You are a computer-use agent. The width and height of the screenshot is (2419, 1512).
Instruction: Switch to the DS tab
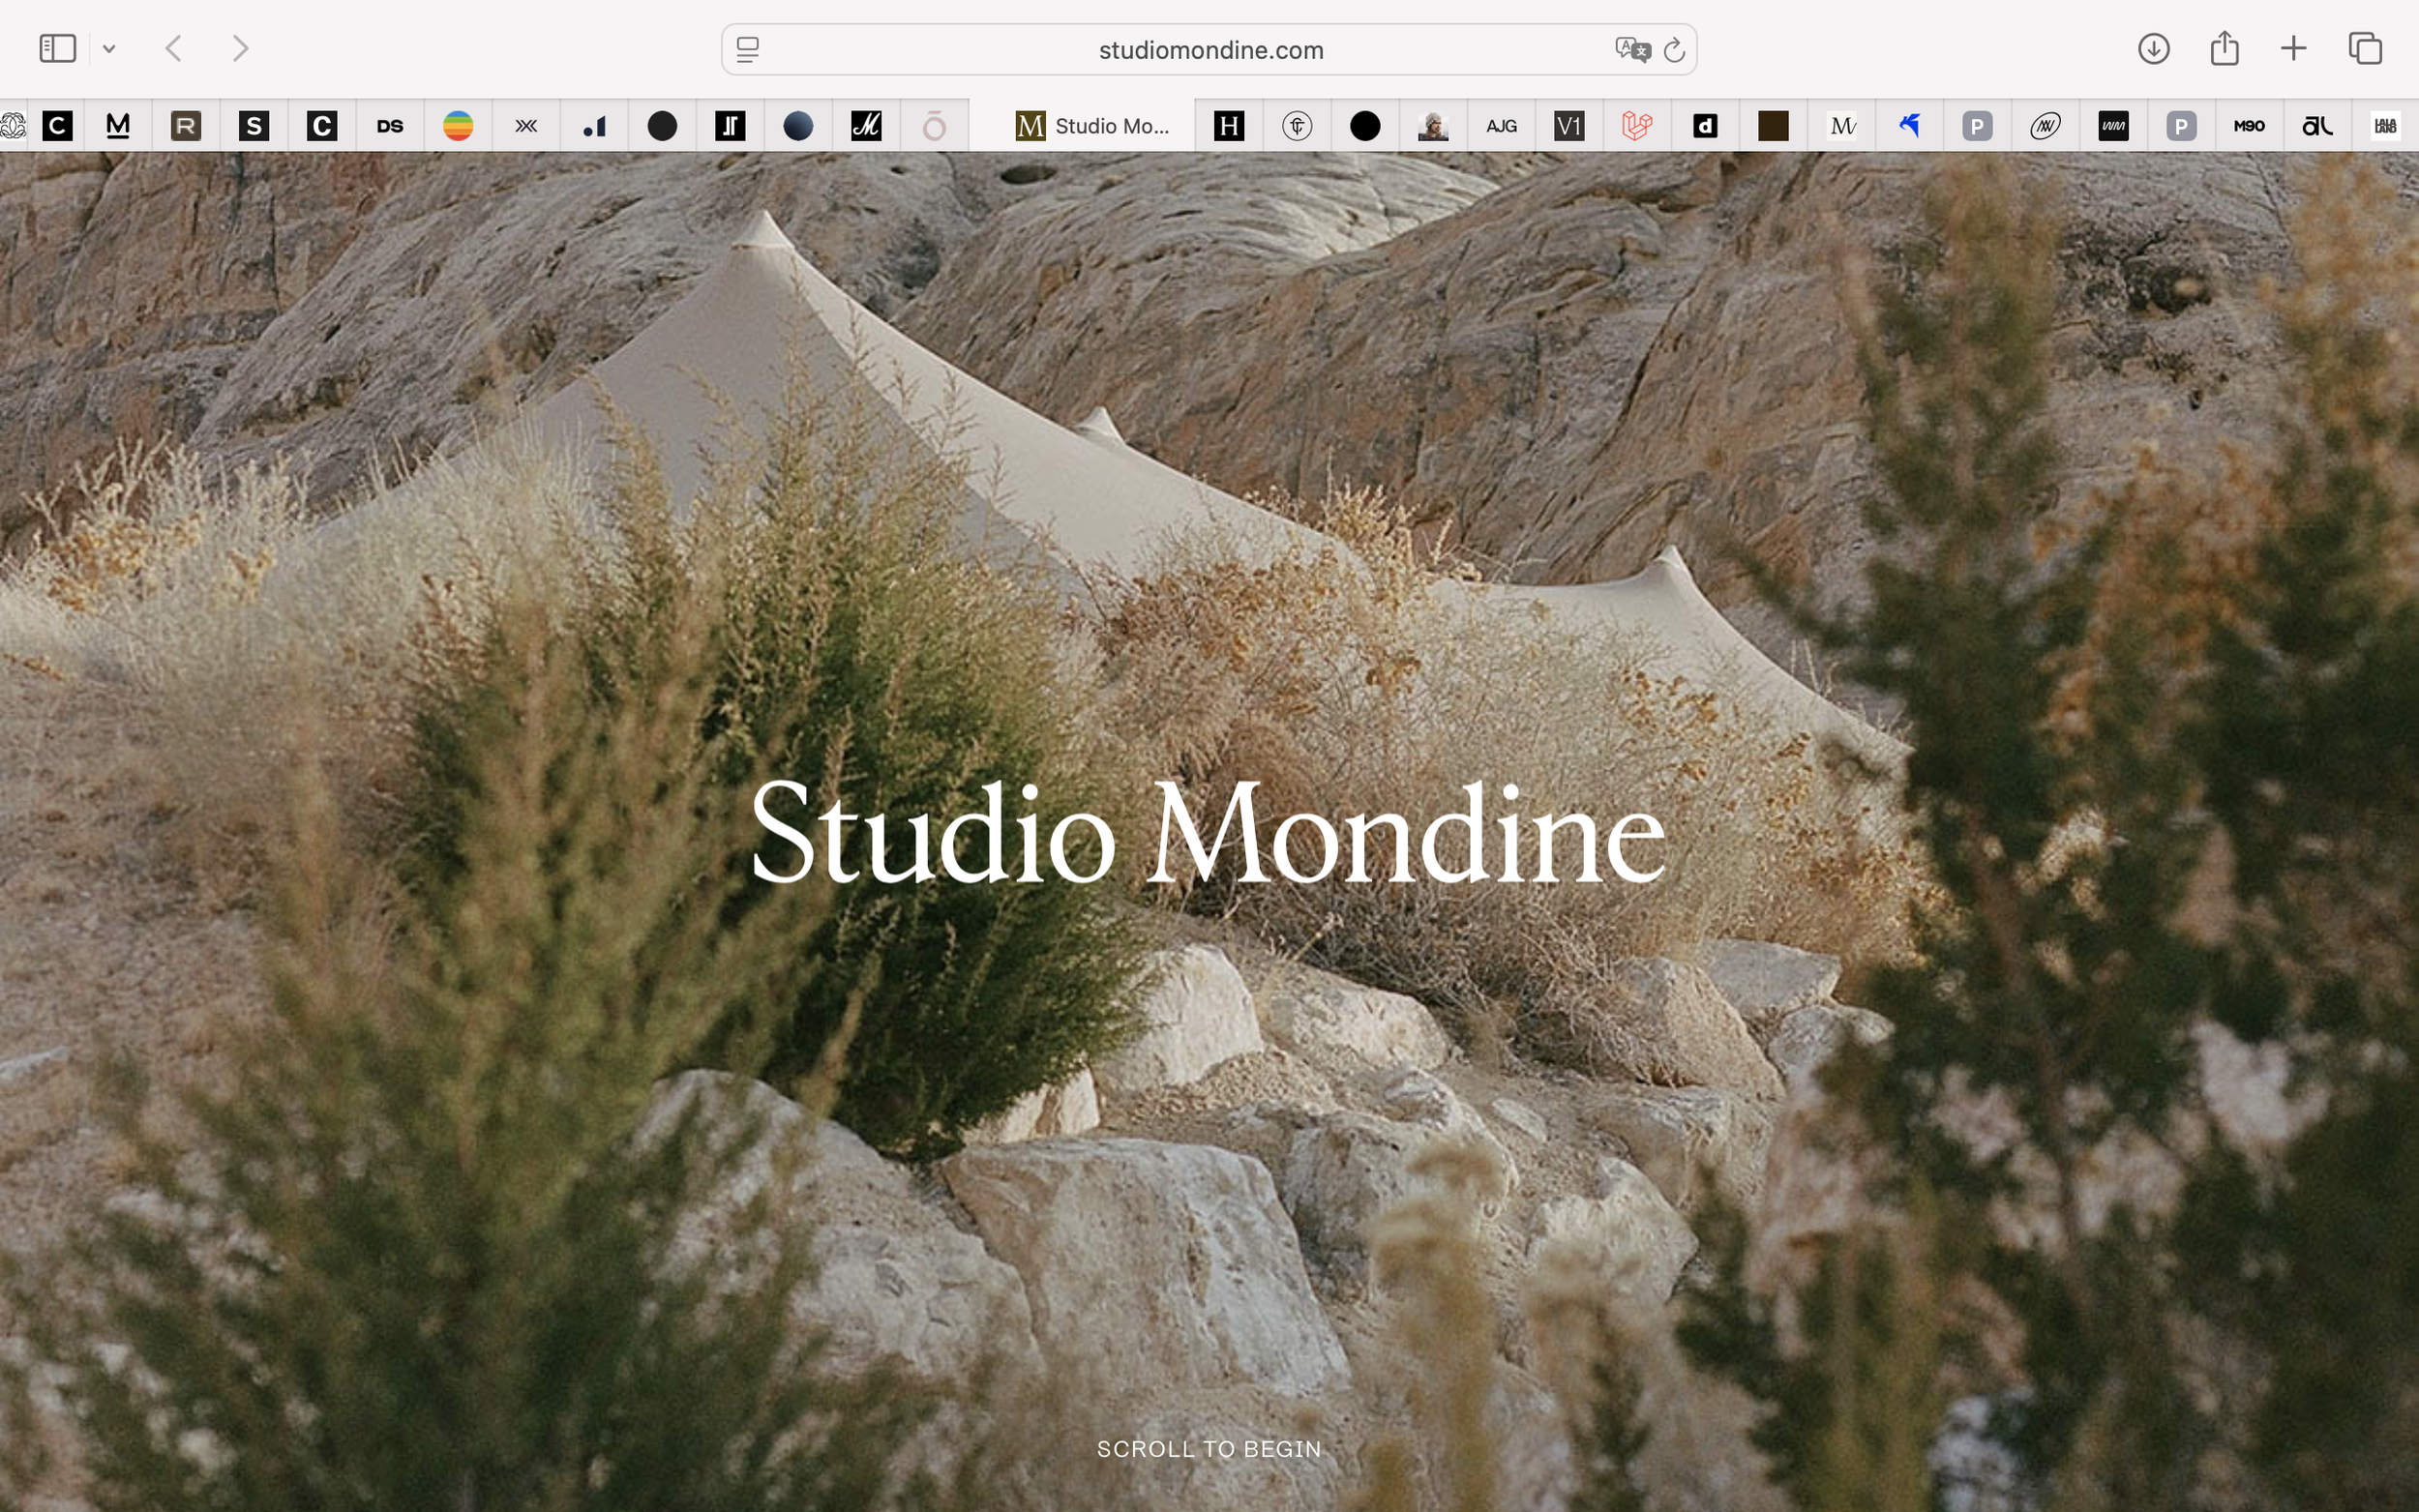pos(390,126)
